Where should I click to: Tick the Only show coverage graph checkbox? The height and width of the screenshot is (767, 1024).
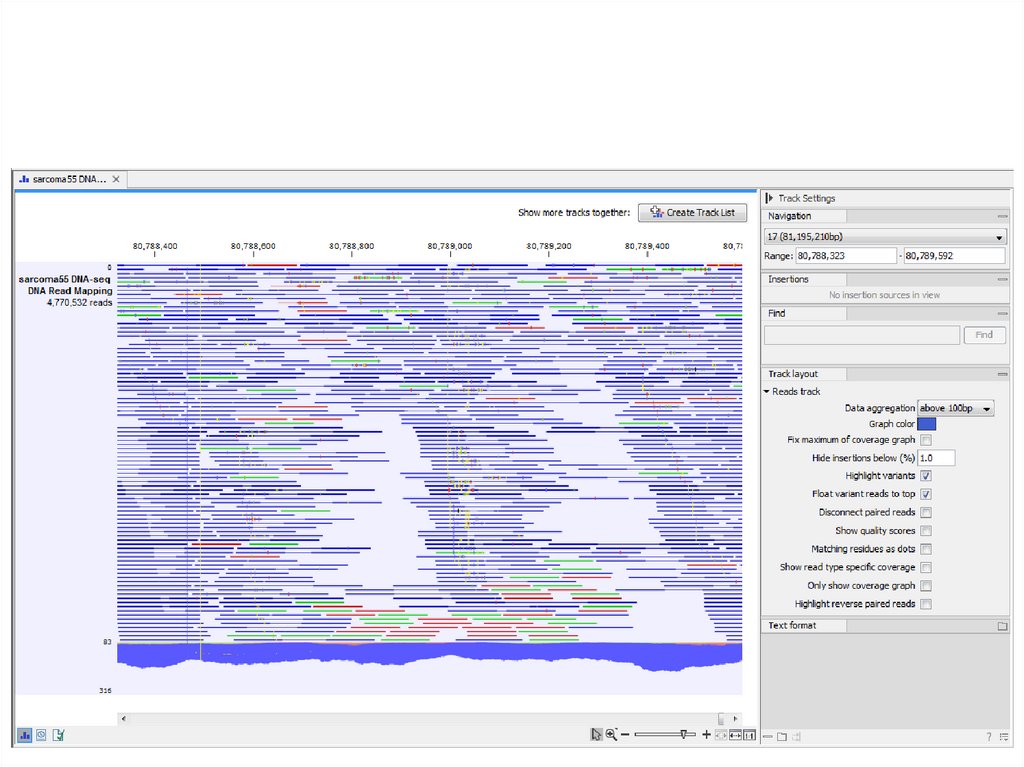click(x=926, y=586)
